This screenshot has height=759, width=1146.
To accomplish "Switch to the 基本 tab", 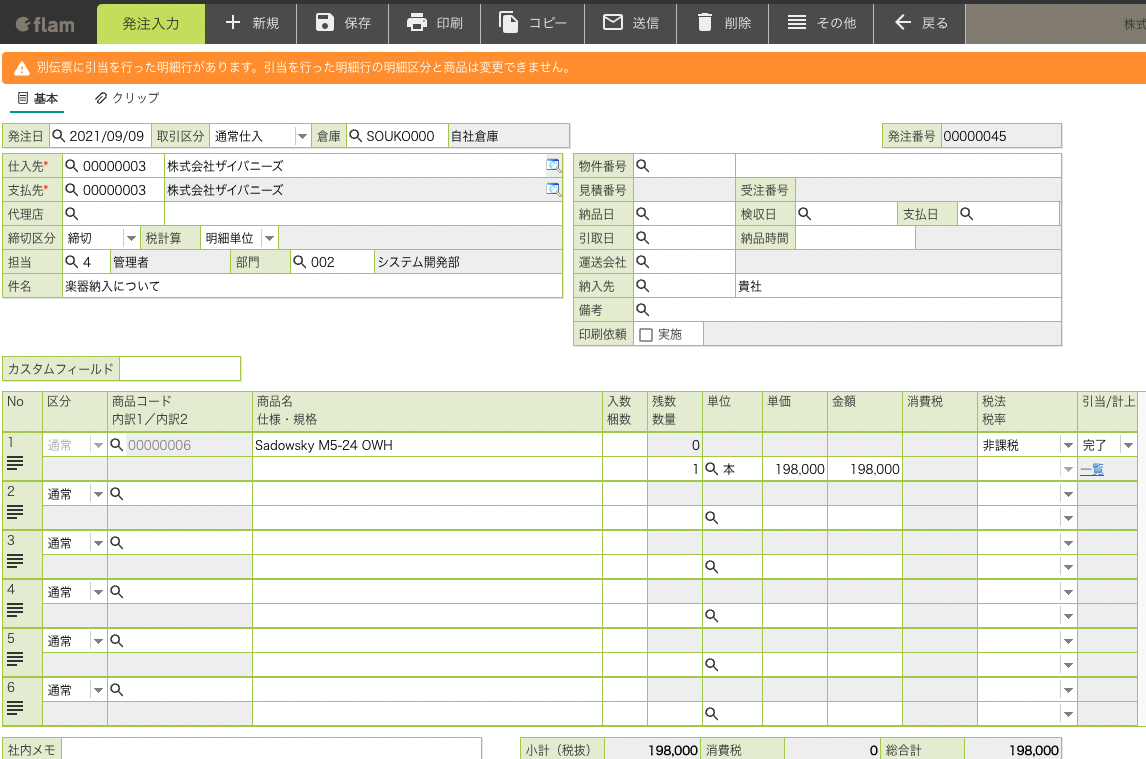I will coord(37,98).
